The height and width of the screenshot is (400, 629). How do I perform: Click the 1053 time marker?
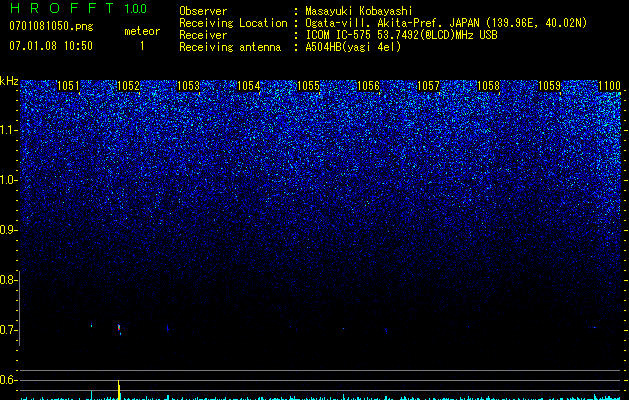pos(188,86)
